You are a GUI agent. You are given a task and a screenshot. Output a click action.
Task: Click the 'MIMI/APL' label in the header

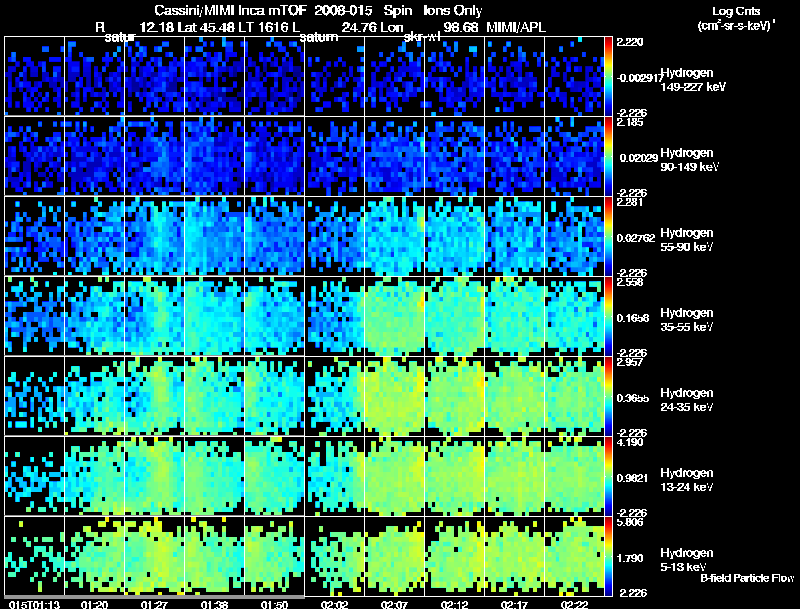coord(516,28)
